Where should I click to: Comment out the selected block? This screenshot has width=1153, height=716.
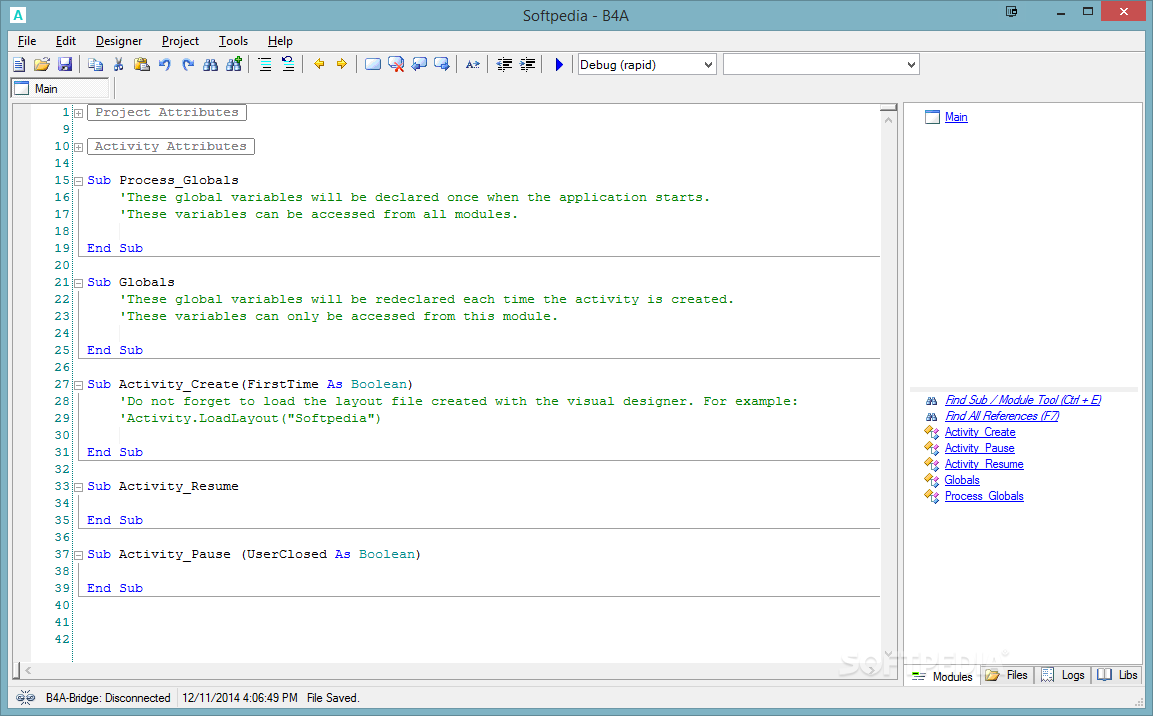[265, 65]
